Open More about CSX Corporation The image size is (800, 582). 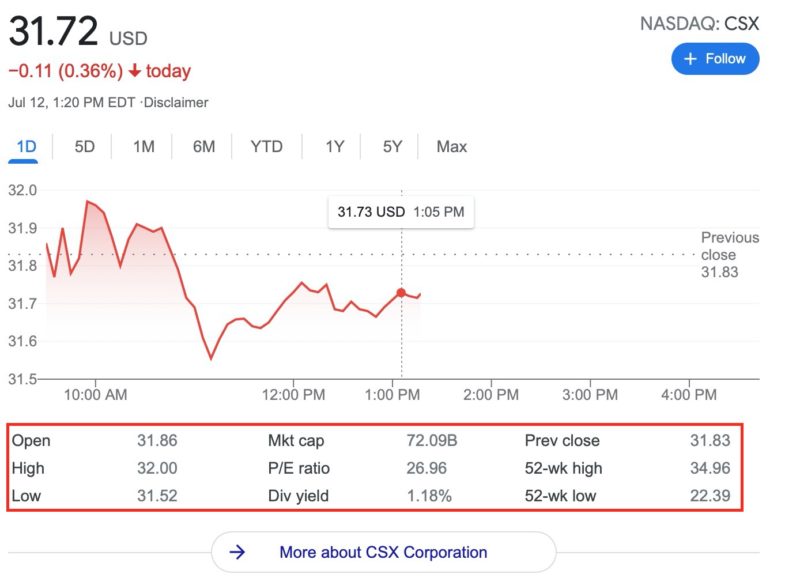point(383,552)
